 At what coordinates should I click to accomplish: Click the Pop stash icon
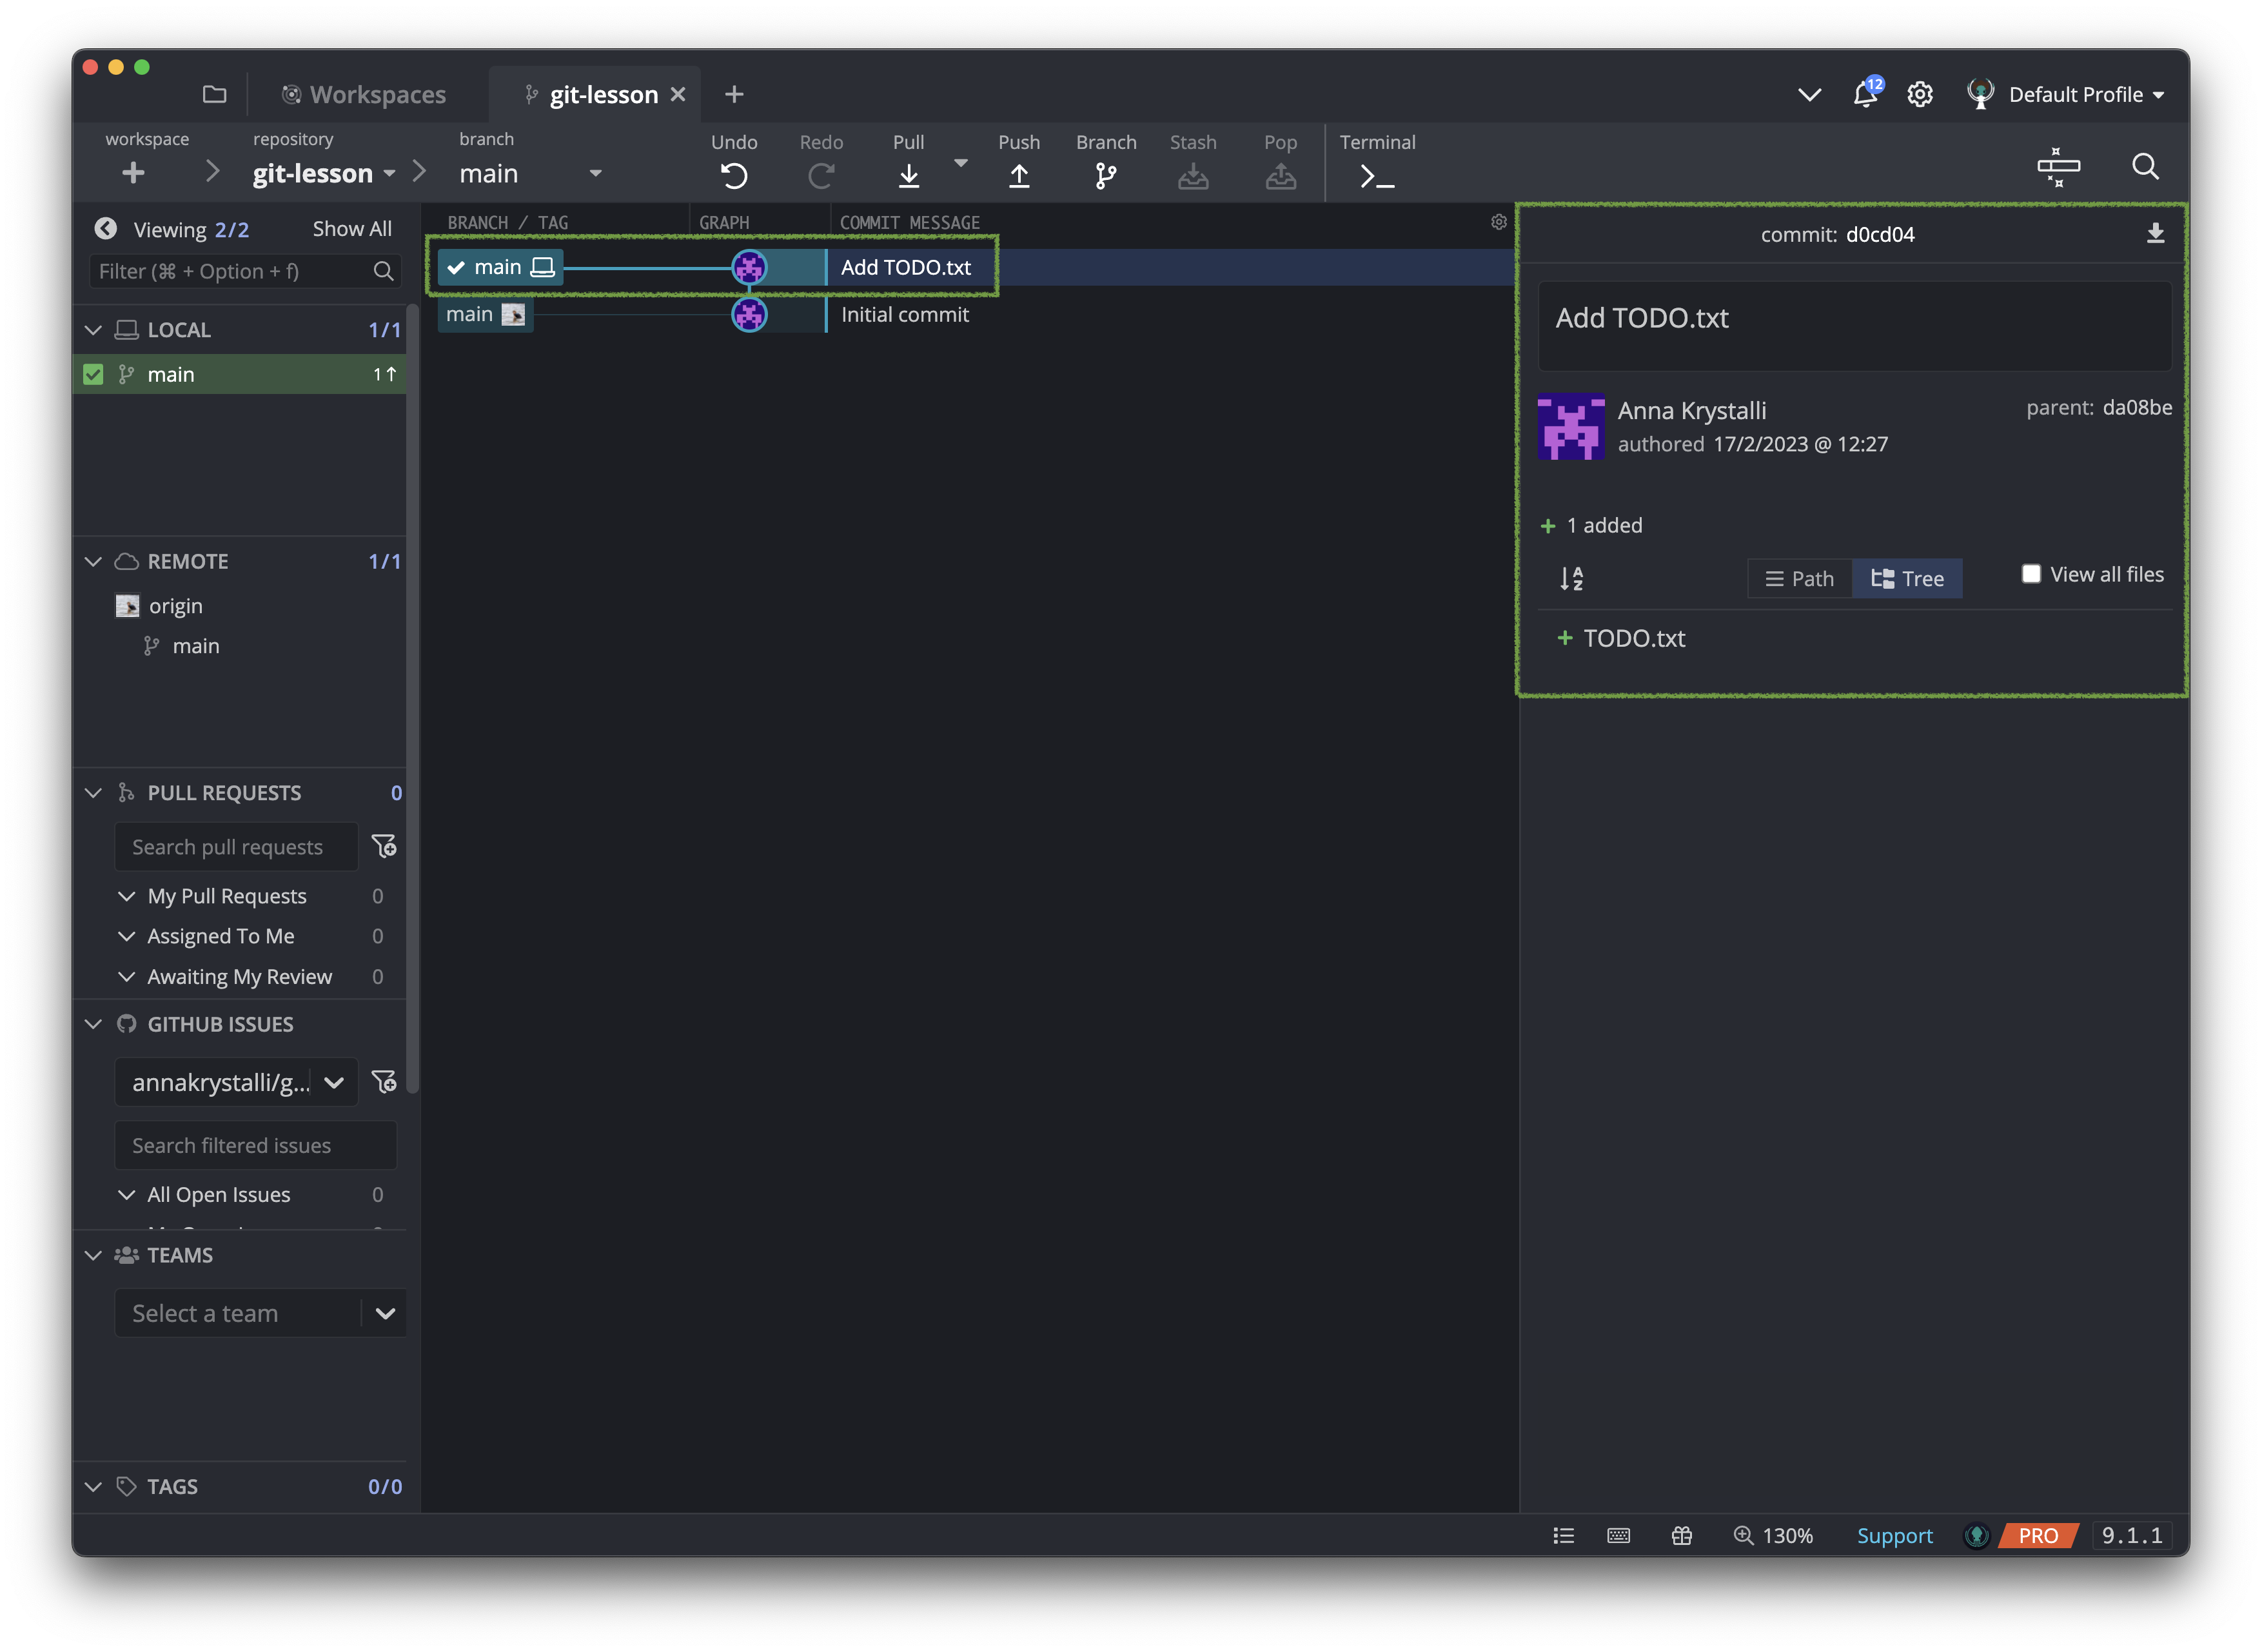click(1280, 176)
